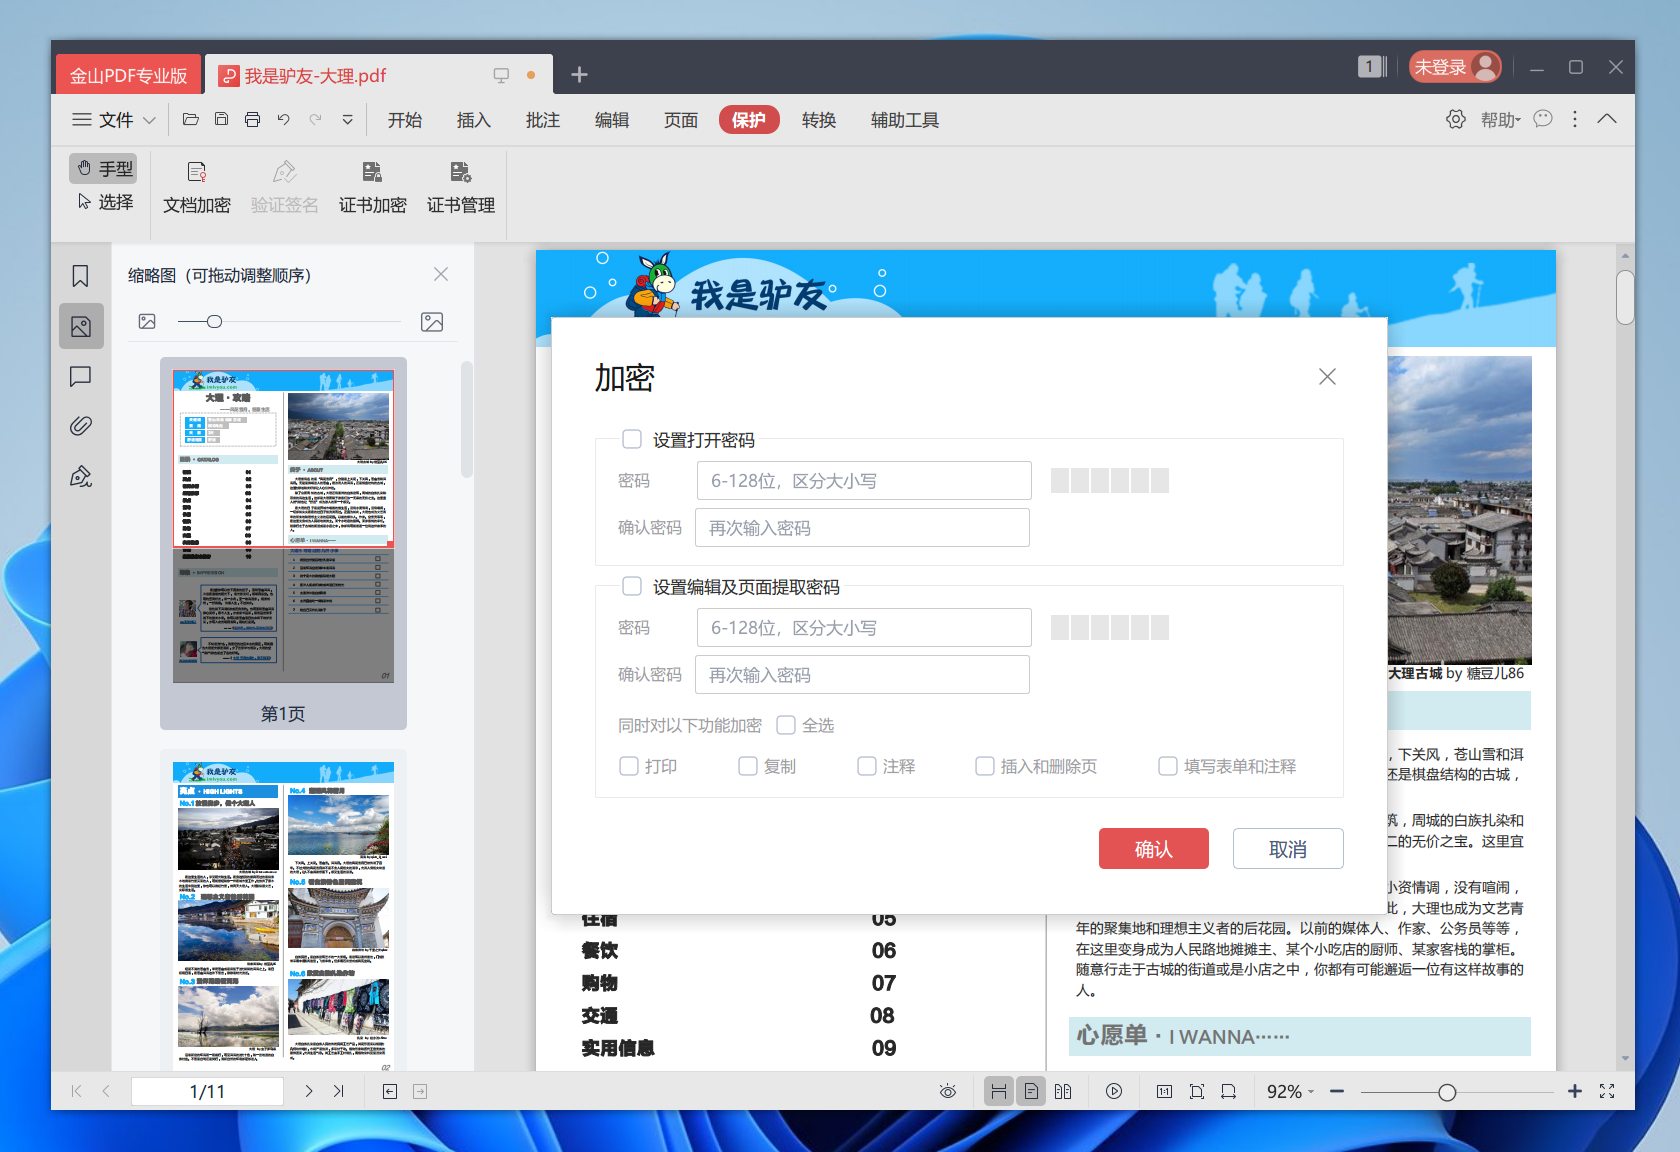1680x1152 pixels.
Task: Start slideshow play icon in status bar
Action: click(x=1114, y=1091)
